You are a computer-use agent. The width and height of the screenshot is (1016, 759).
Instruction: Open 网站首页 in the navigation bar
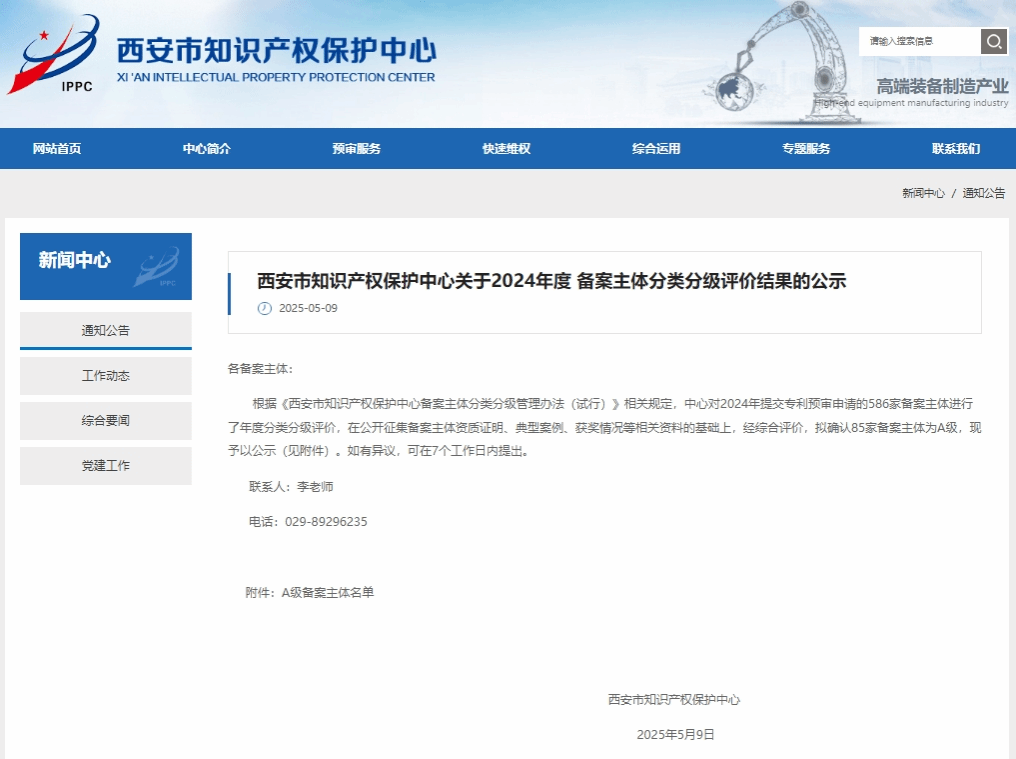point(57,148)
